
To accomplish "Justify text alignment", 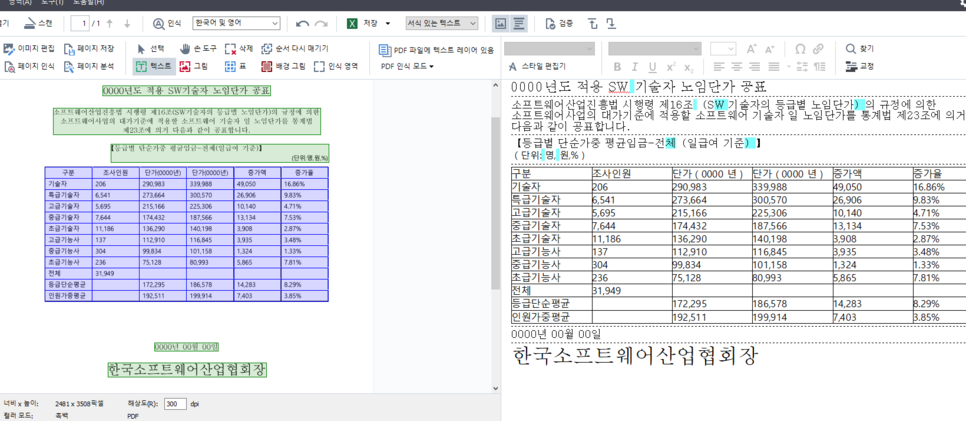I will tap(774, 66).
